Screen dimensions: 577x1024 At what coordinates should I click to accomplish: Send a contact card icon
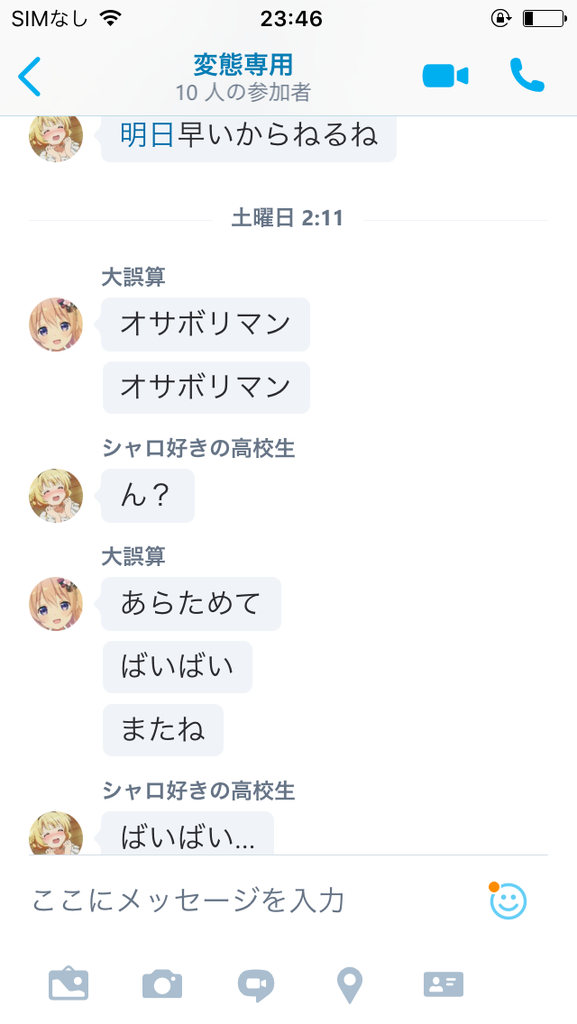(x=444, y=985)
